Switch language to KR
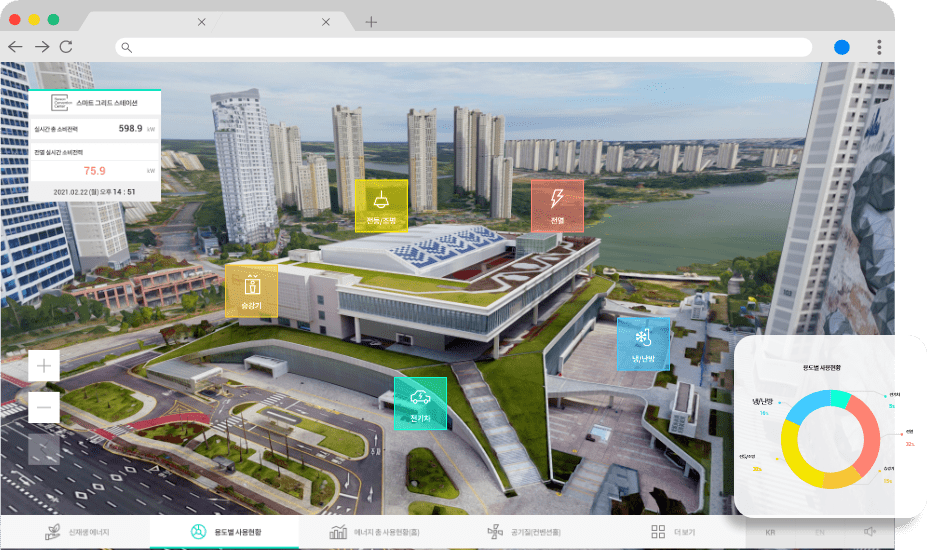This screenshot has height=550, width=929. tap(770, 532)
